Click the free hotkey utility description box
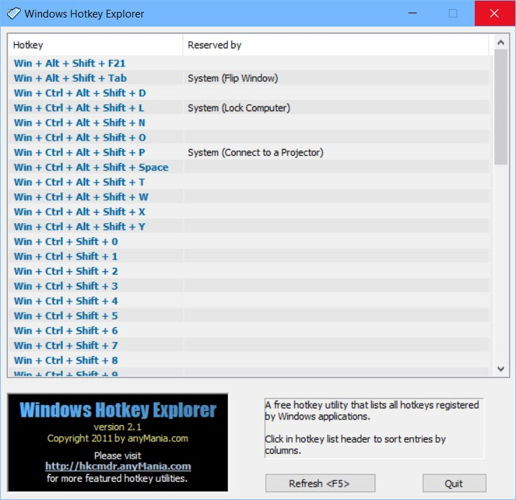Viewport: 516px width, 500px height. [373, 428]
